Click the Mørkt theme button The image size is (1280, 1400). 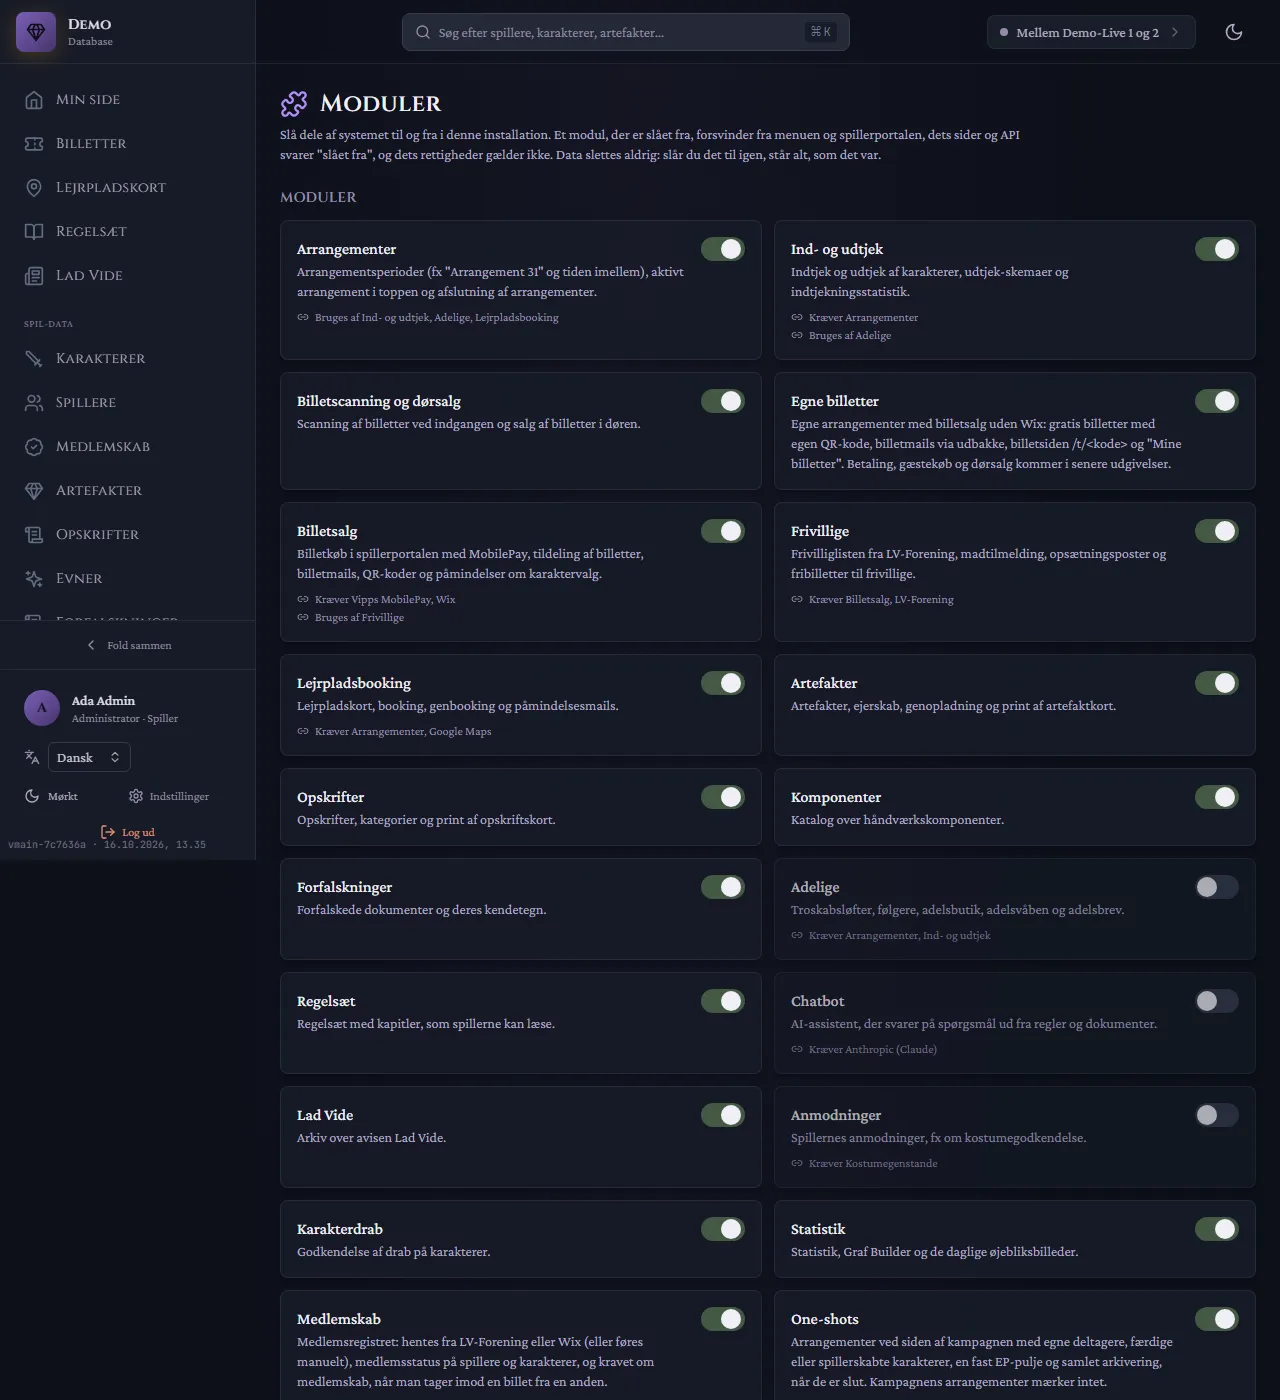52,796
